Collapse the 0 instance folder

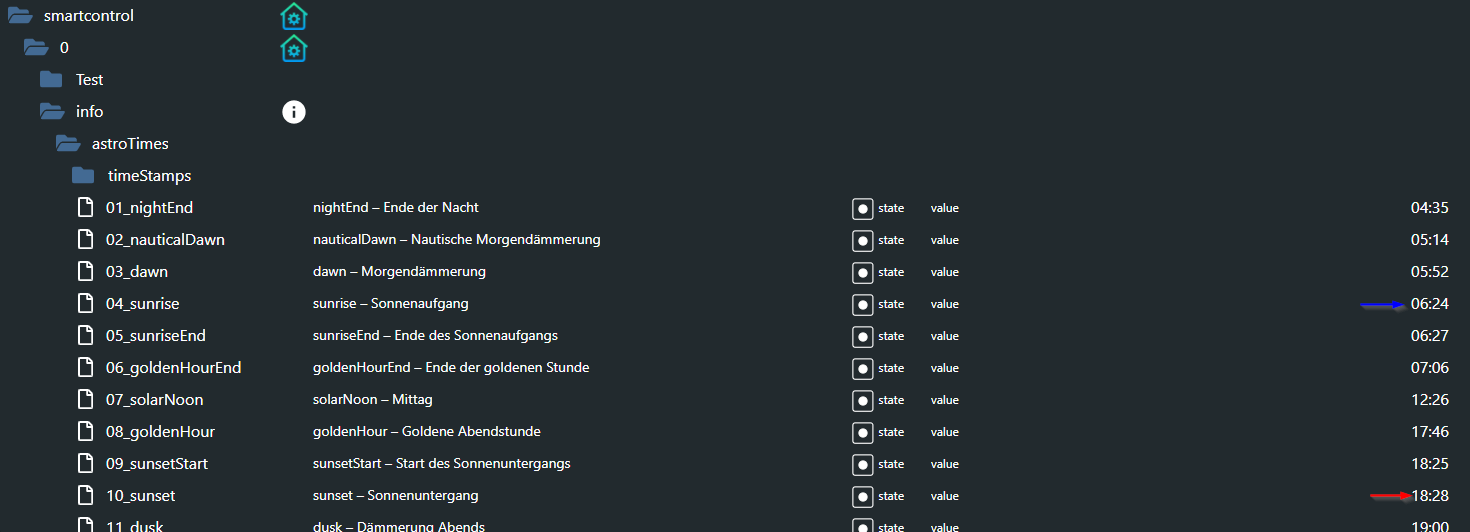click(x=37, y=48)
